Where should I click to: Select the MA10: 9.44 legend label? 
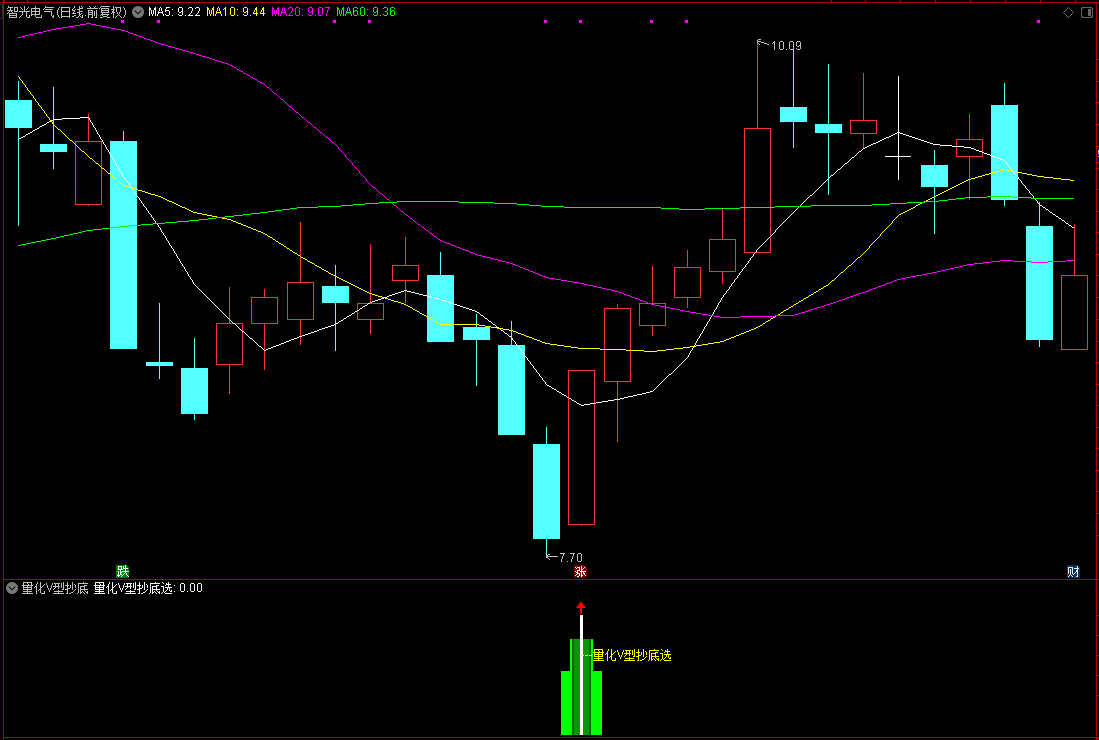236,12
